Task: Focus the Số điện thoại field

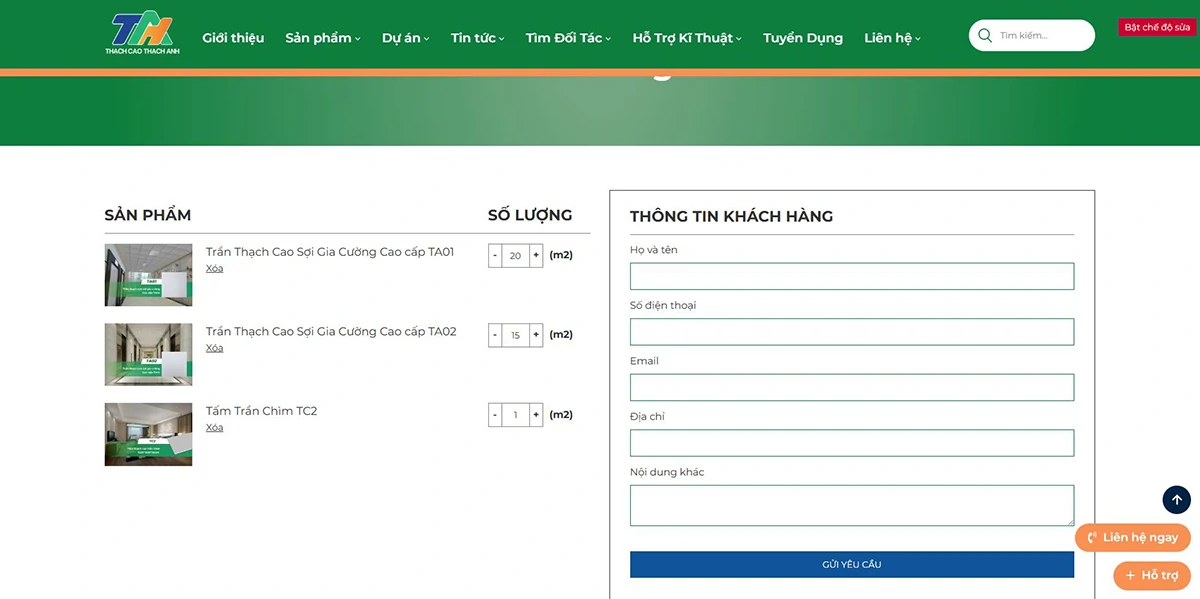Action: 851,332
